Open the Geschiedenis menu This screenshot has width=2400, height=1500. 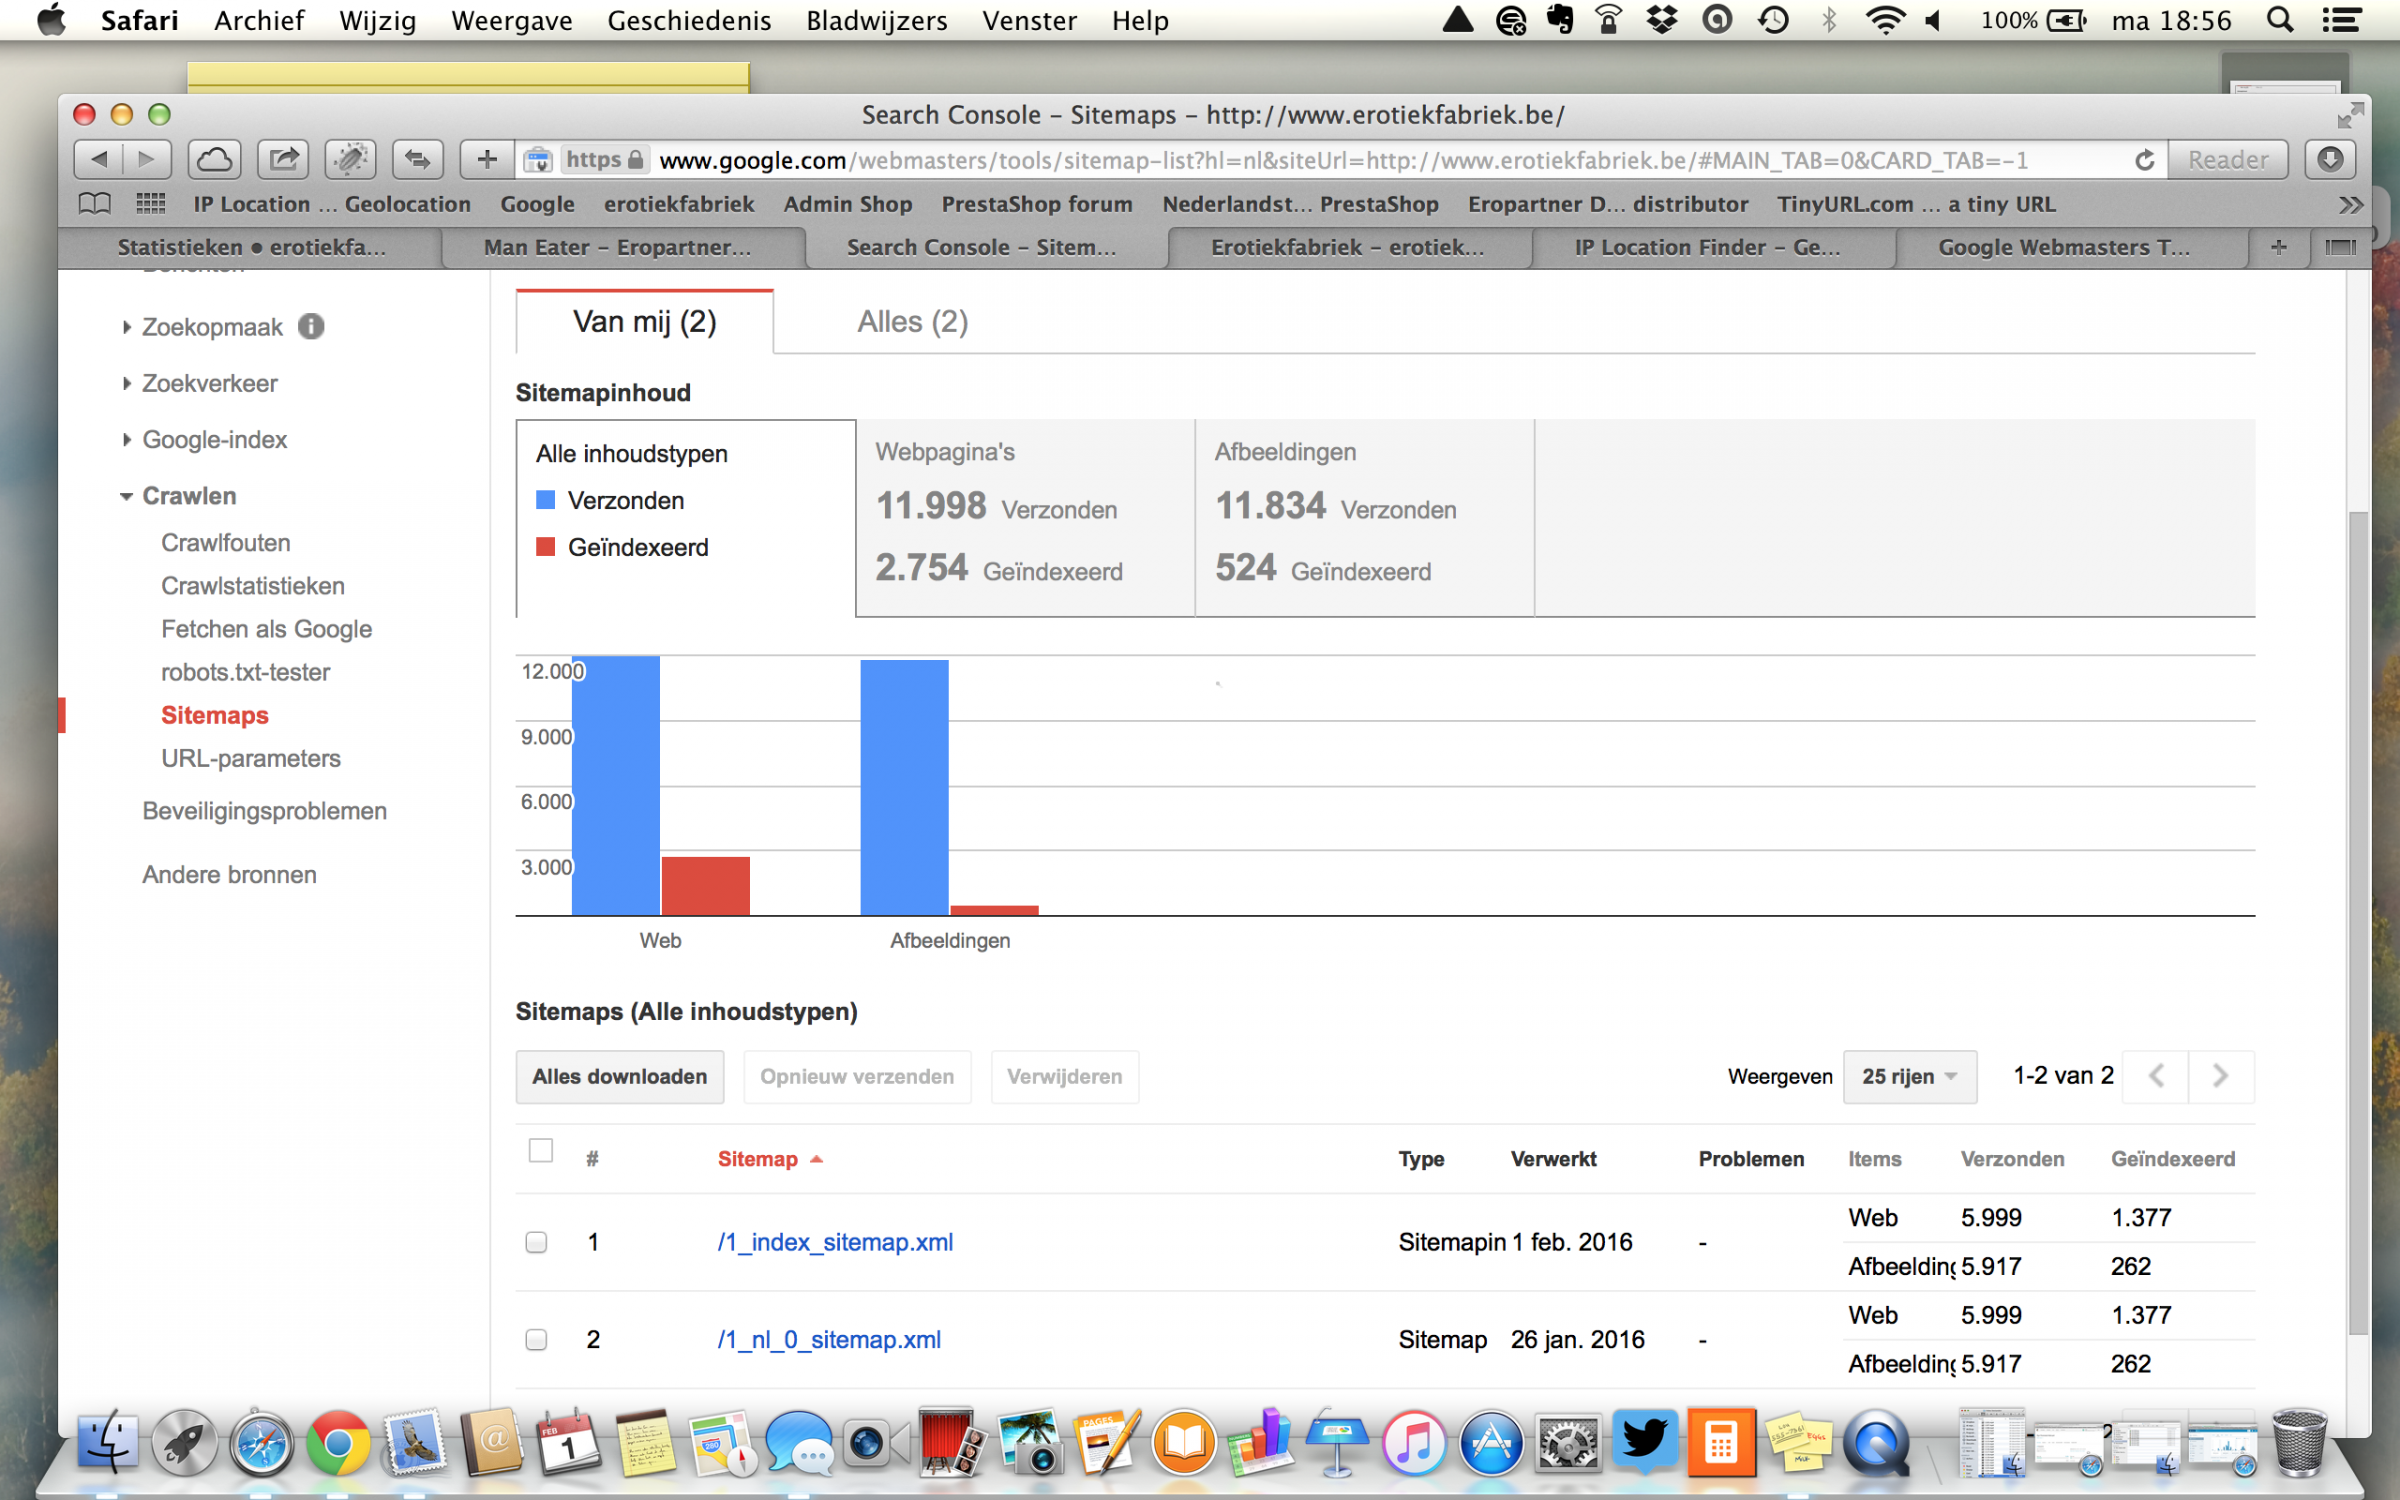coord(688,20)
